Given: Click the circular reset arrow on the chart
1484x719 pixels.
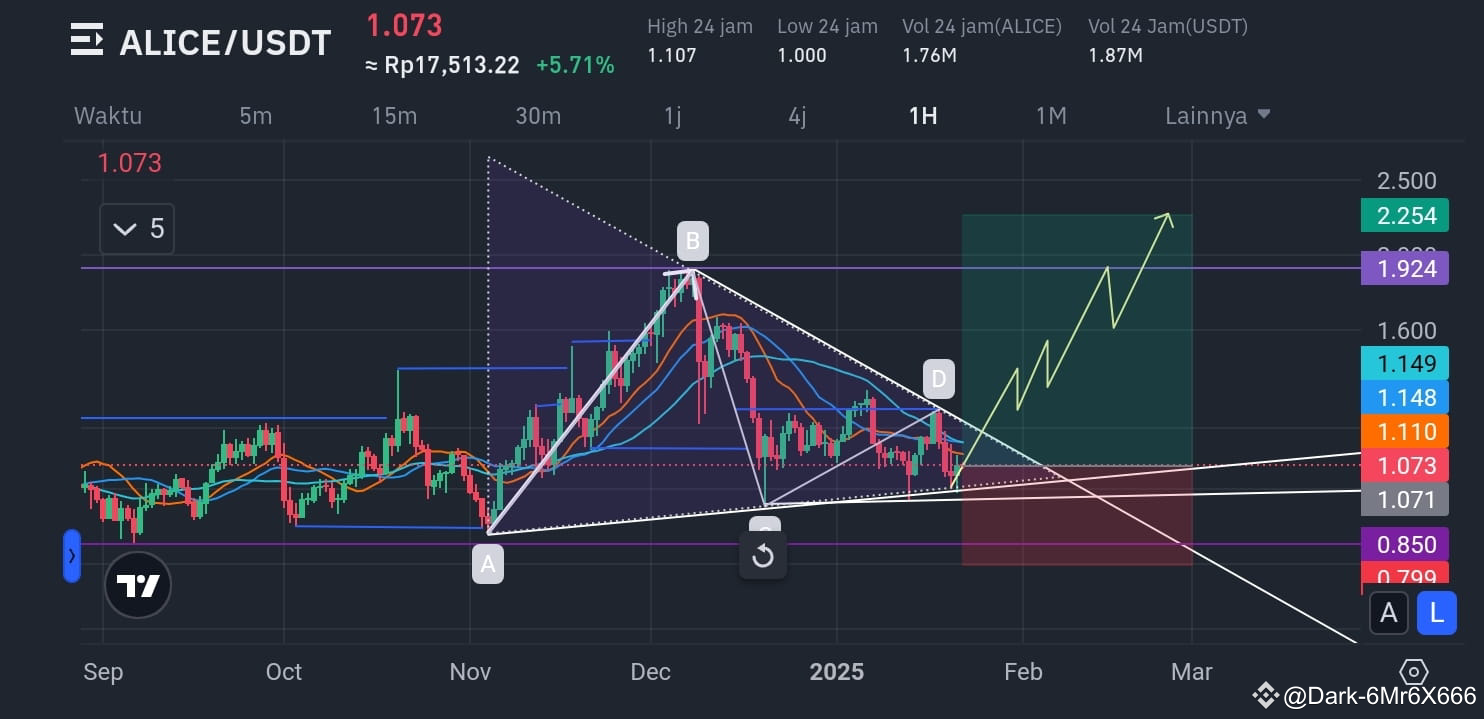Looking at the screenshot, I should coord(763,554).
